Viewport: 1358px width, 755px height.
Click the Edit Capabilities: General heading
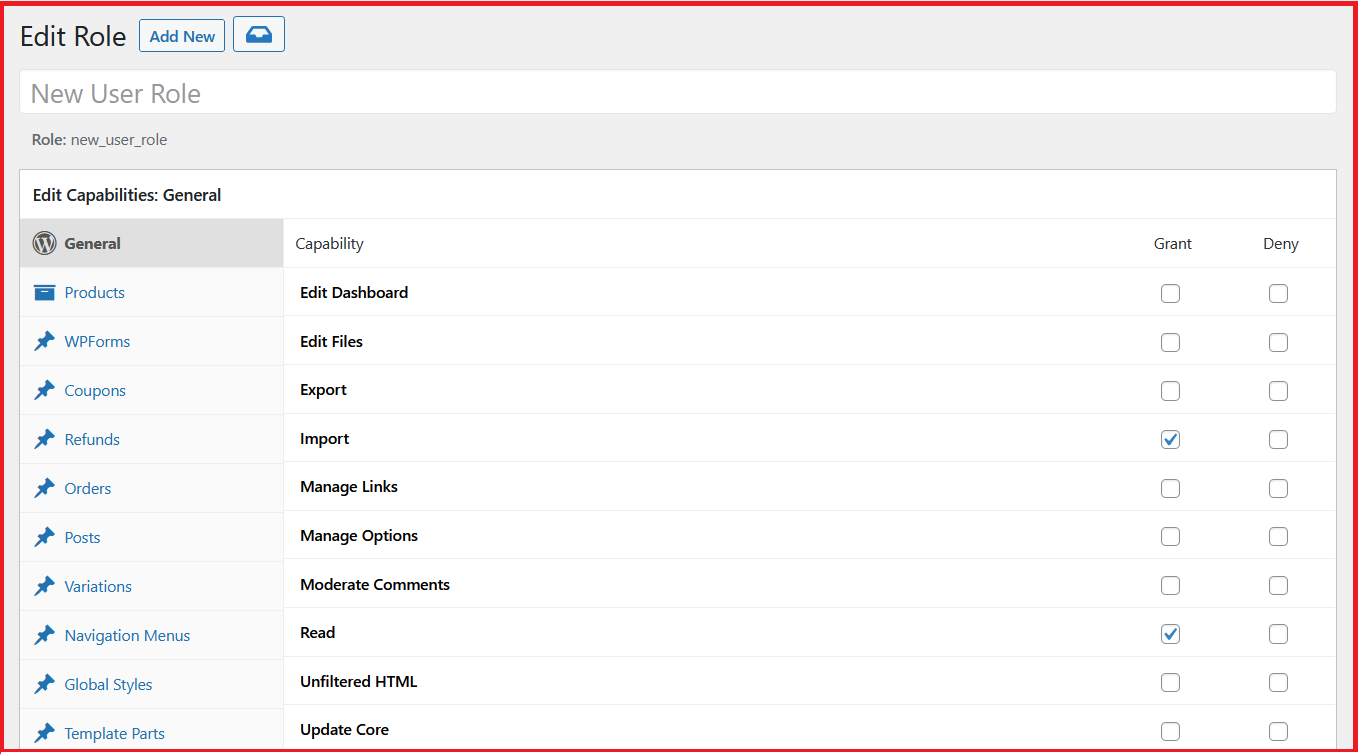tap(127, 195)
